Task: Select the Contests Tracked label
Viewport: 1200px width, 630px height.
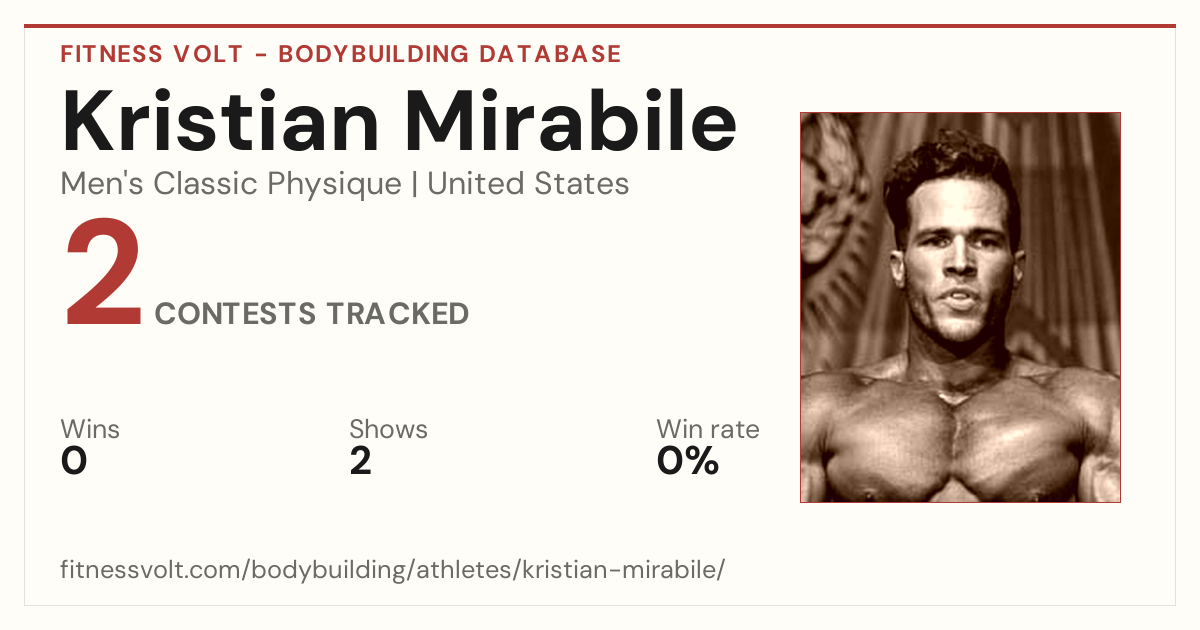Action: [x=312, y=314]
